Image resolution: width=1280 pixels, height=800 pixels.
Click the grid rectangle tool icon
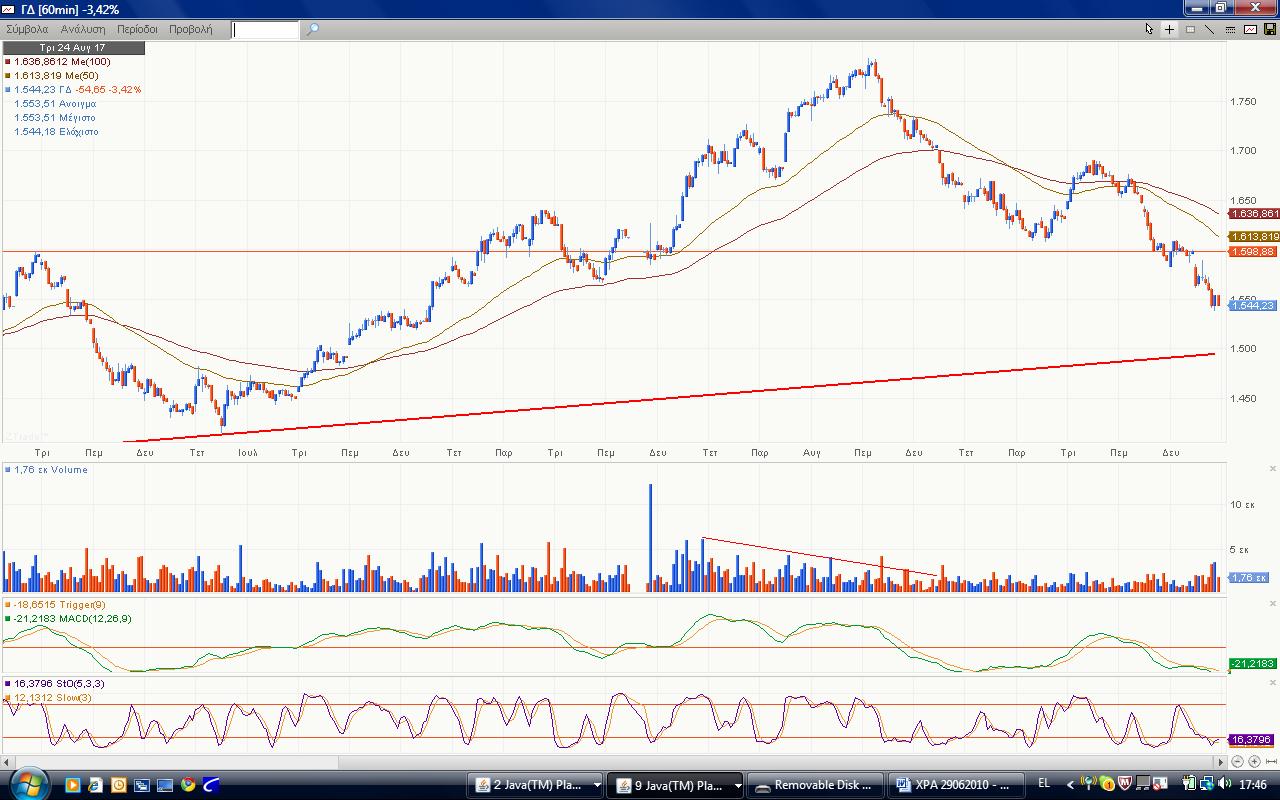pyautogui.click(x=1190, y=29)
